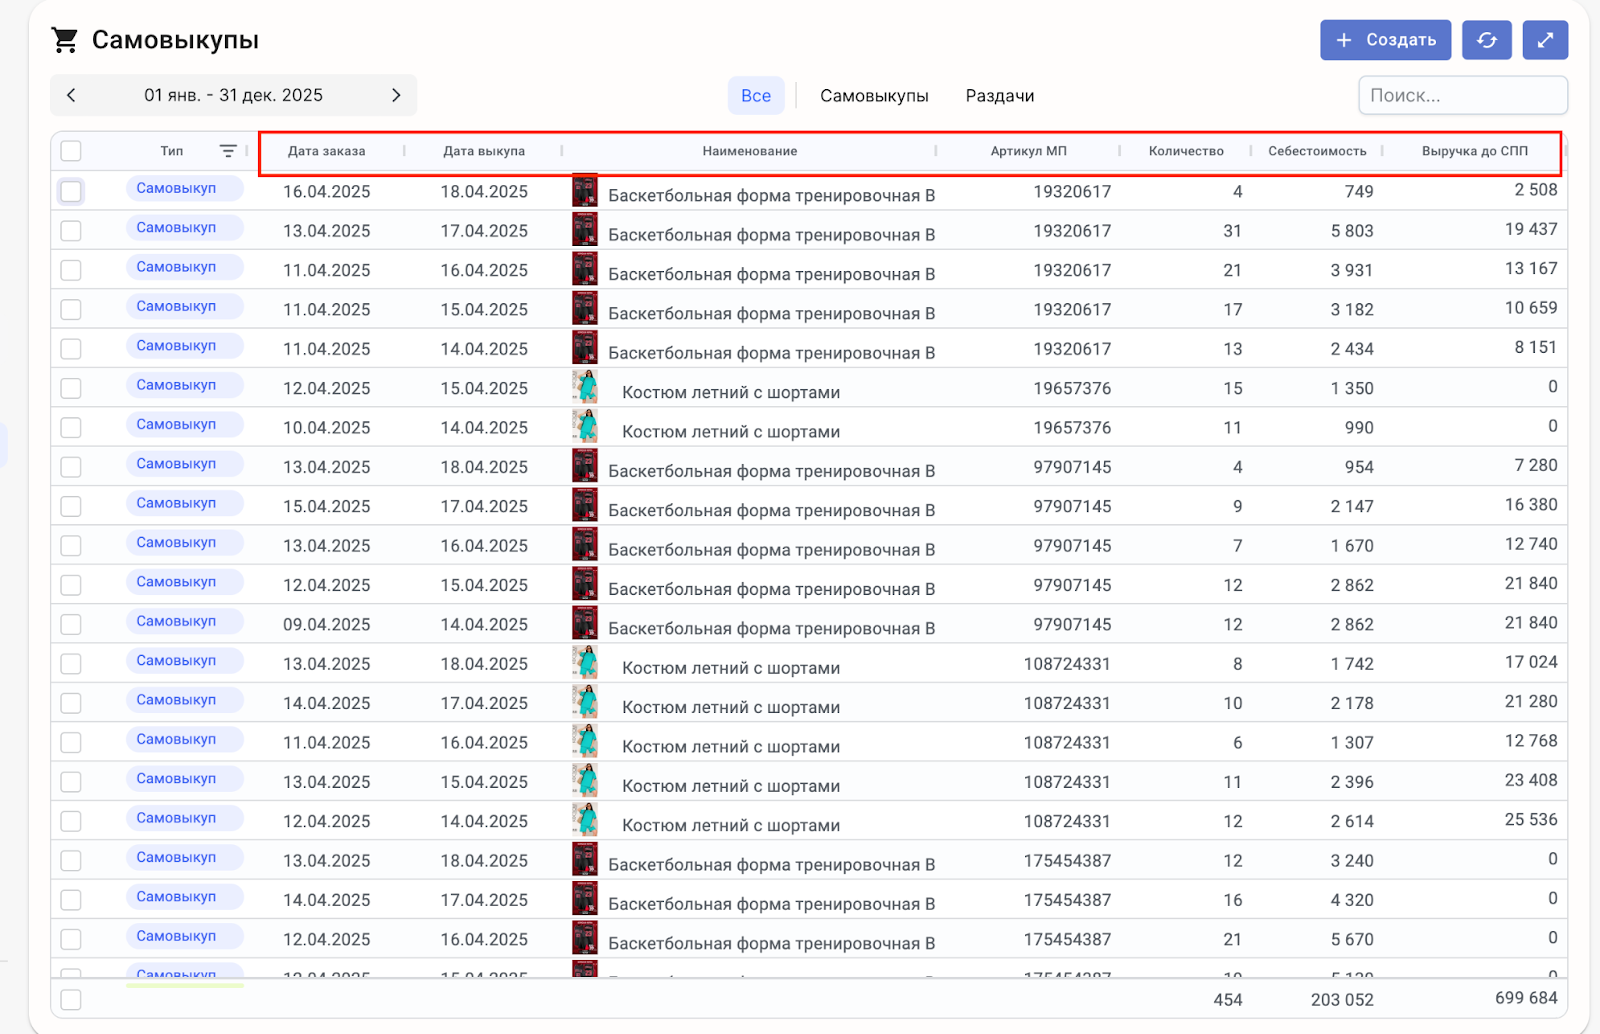
Task: Open thumbnail of first Костюм летний row
Action: tap(584, 388)
